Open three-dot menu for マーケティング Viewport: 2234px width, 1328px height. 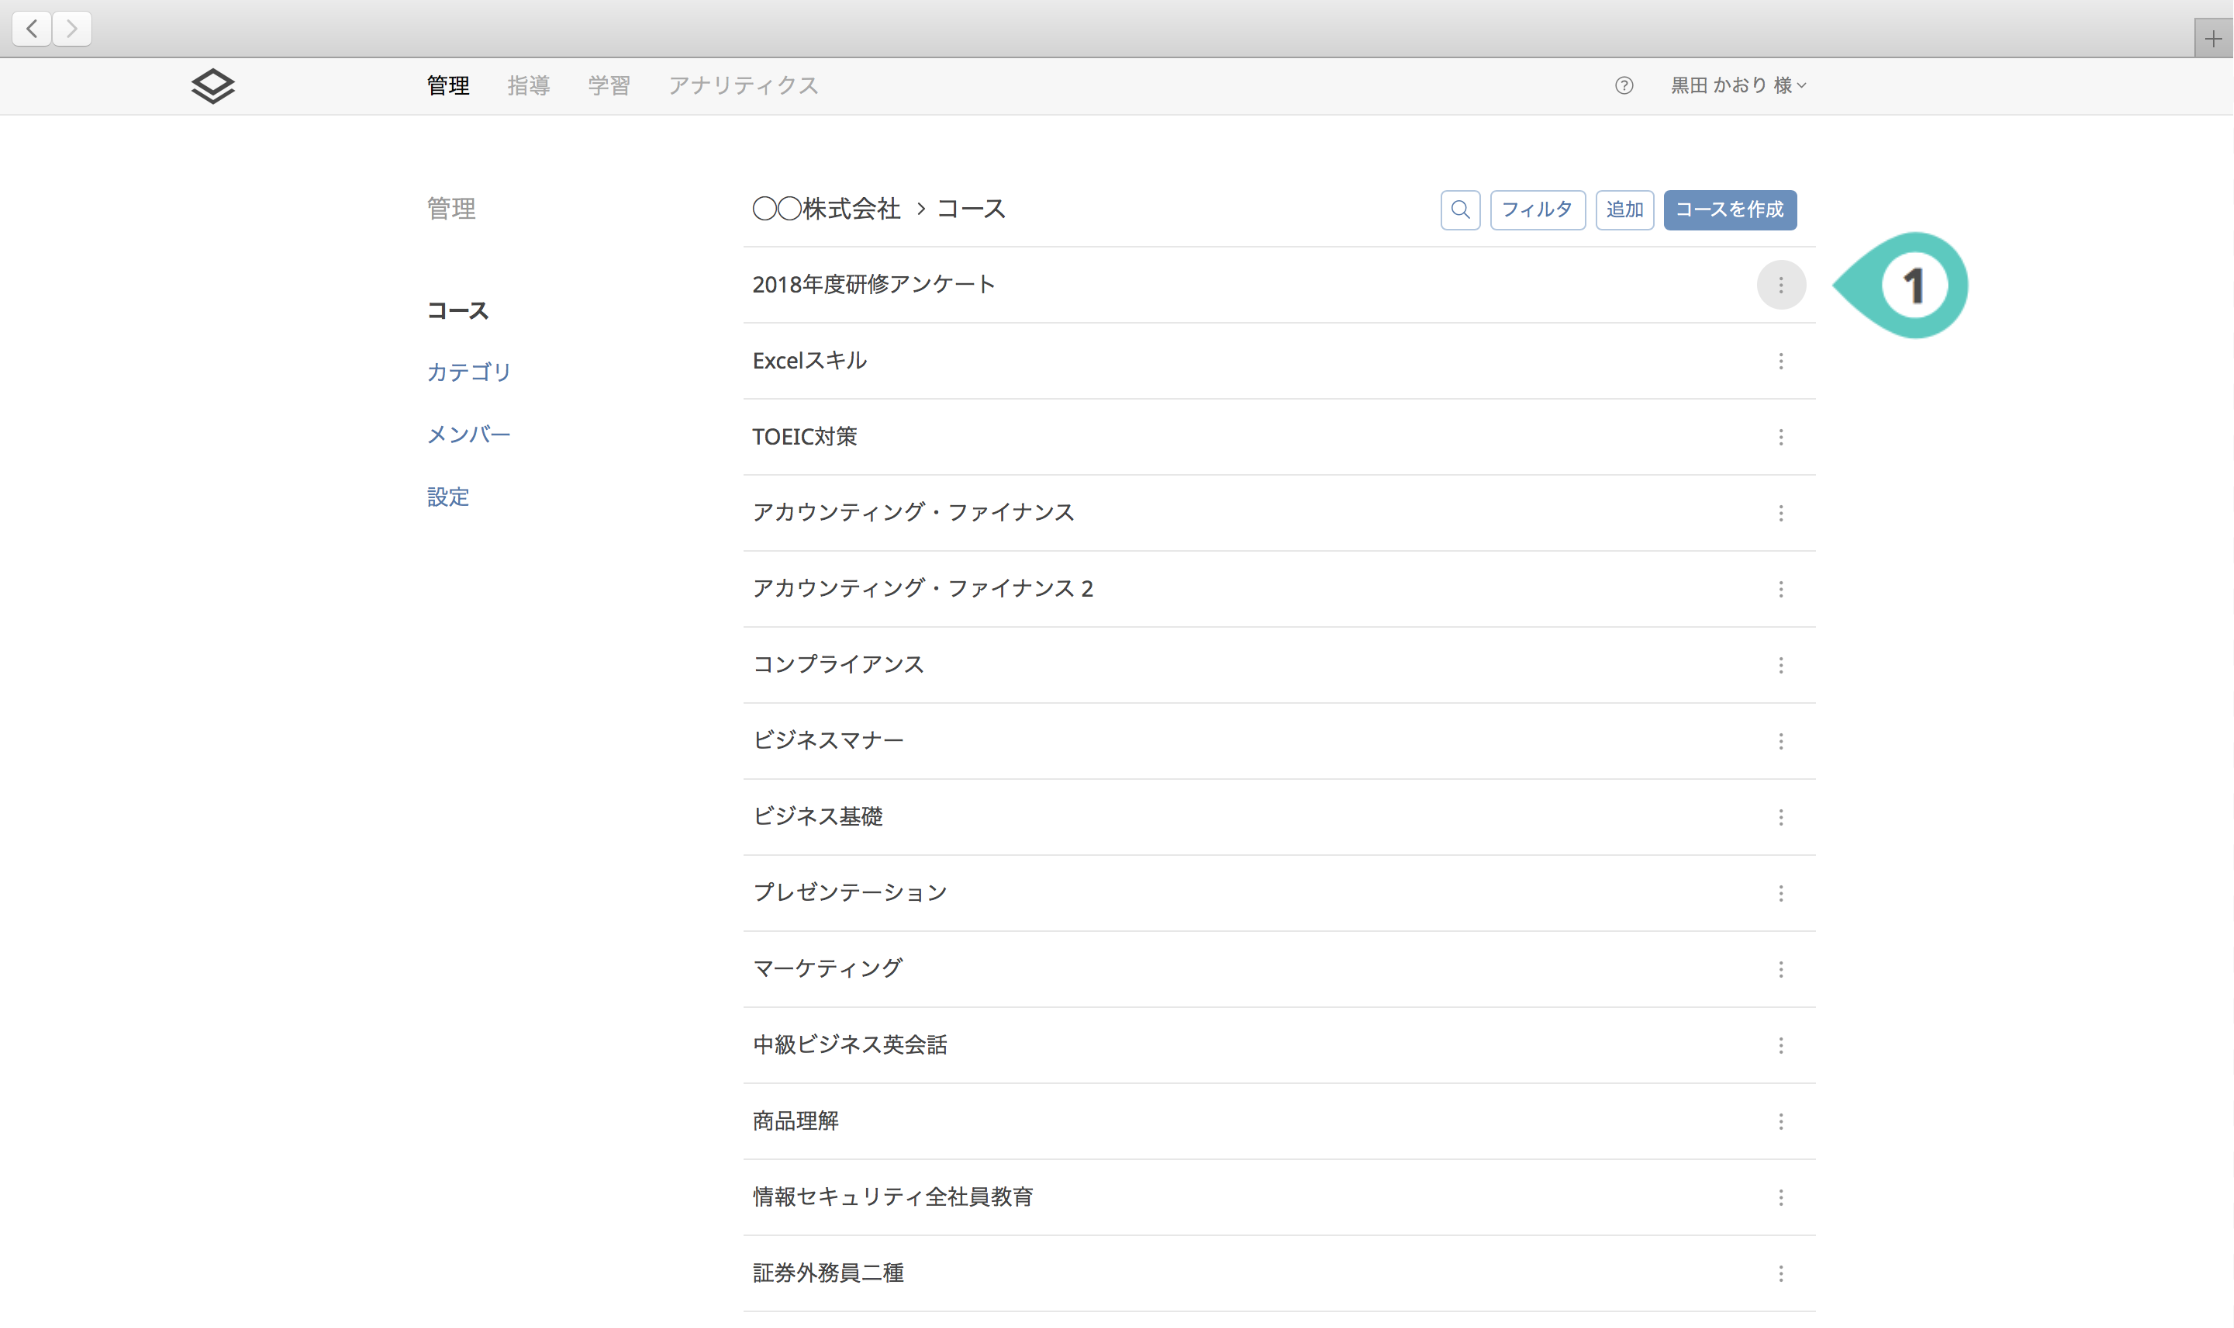click(x=1781, y=969)
